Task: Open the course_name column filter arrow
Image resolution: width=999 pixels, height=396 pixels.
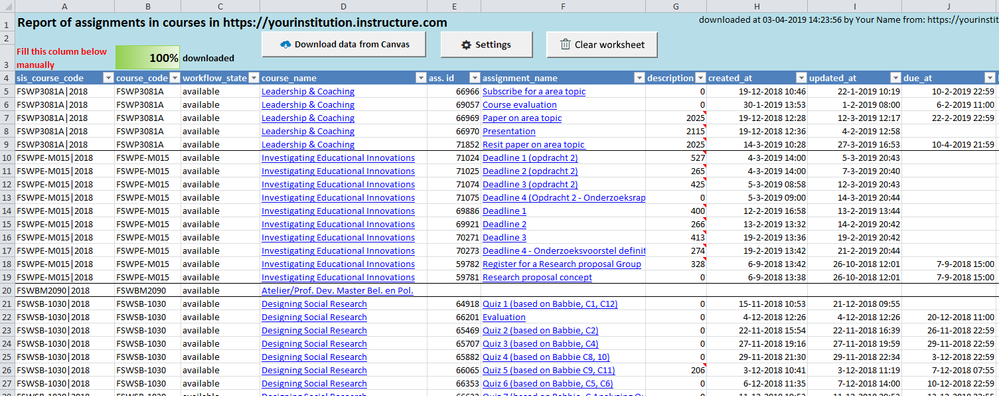Action: click(420, 78)
